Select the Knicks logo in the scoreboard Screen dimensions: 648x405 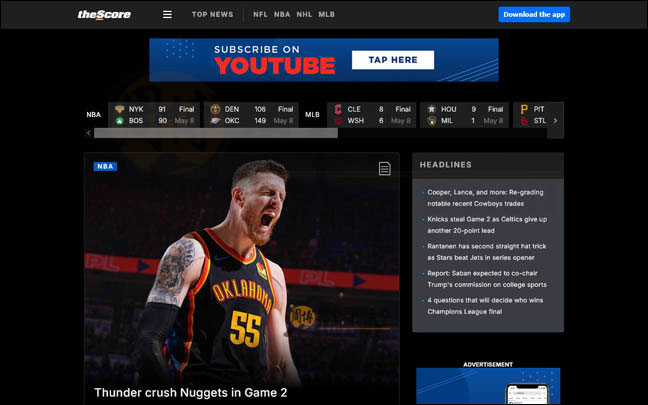coord(119,109)
